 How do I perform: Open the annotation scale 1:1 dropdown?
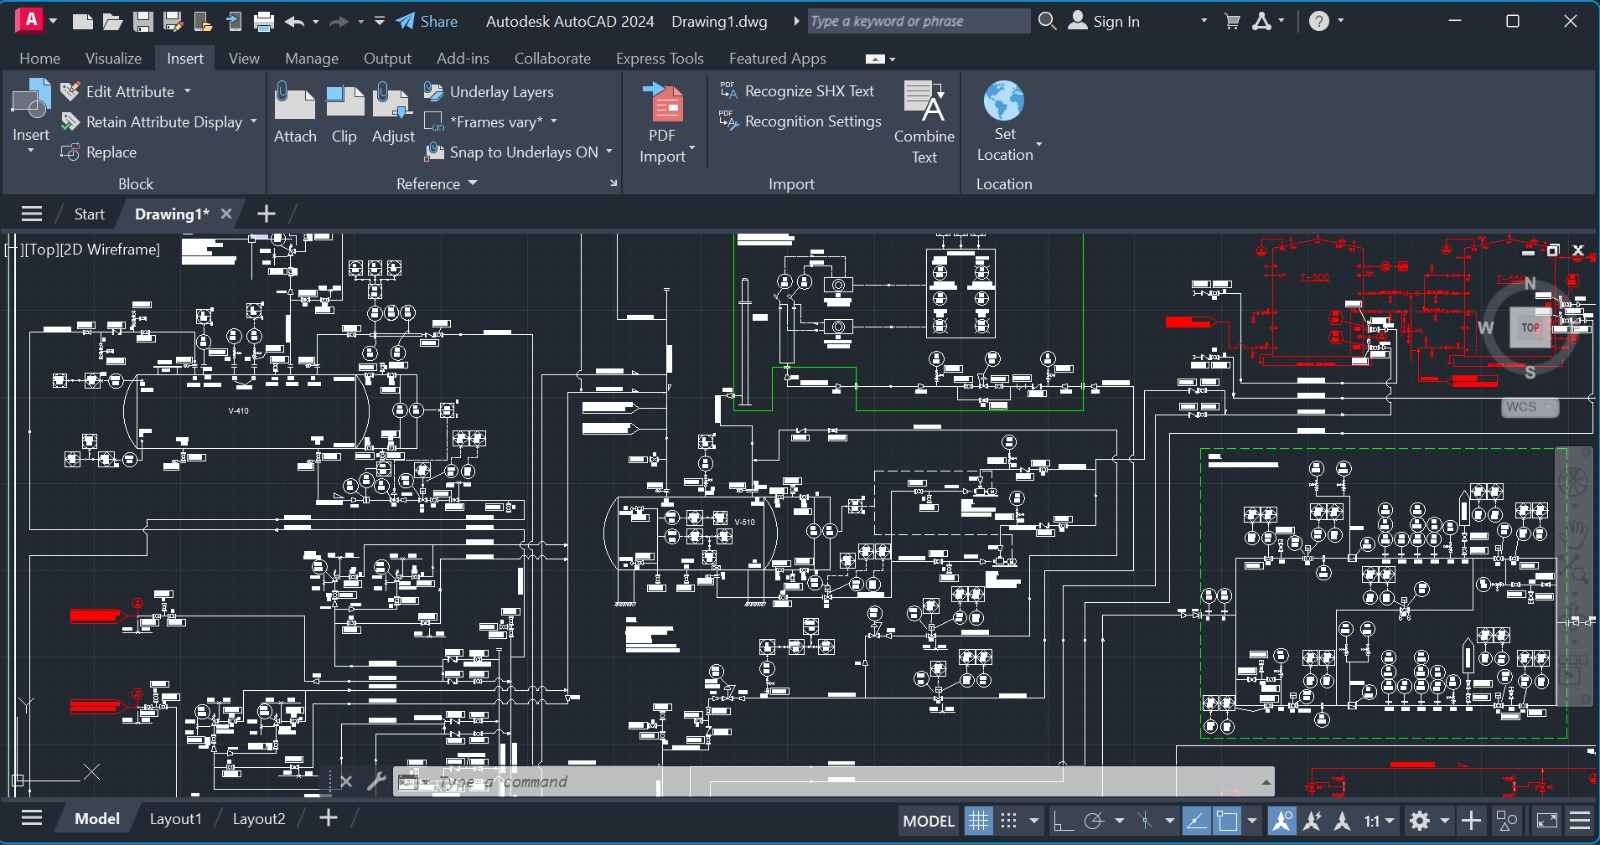click(1379, 821)
